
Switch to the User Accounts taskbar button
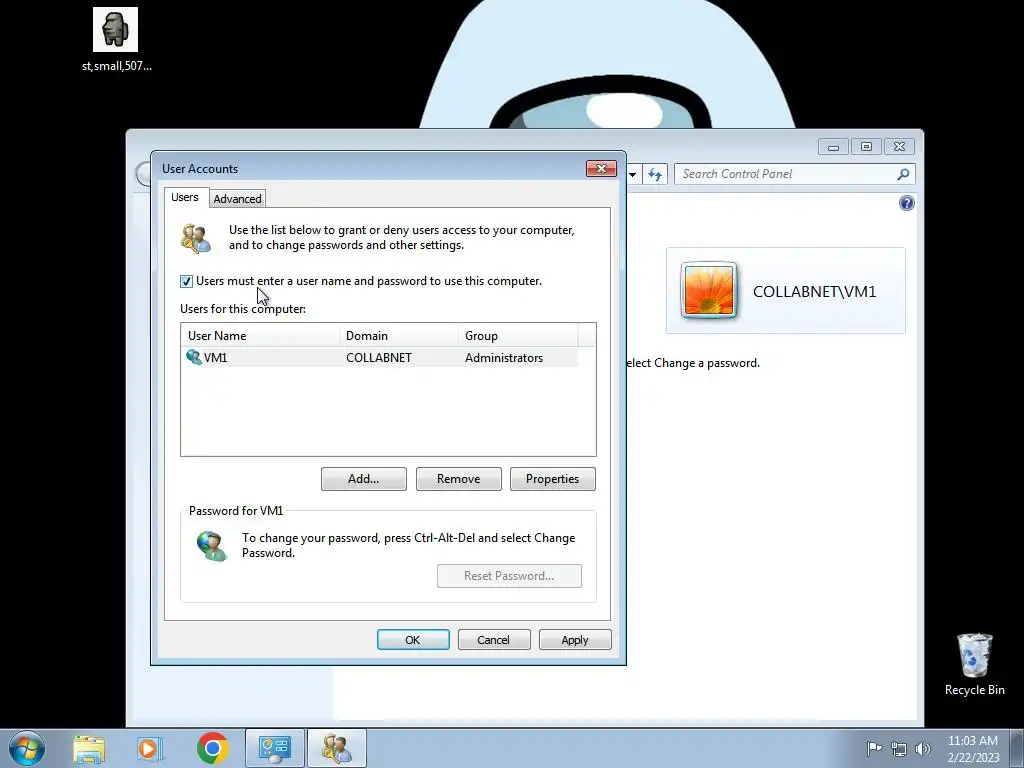tap(337, 748)
